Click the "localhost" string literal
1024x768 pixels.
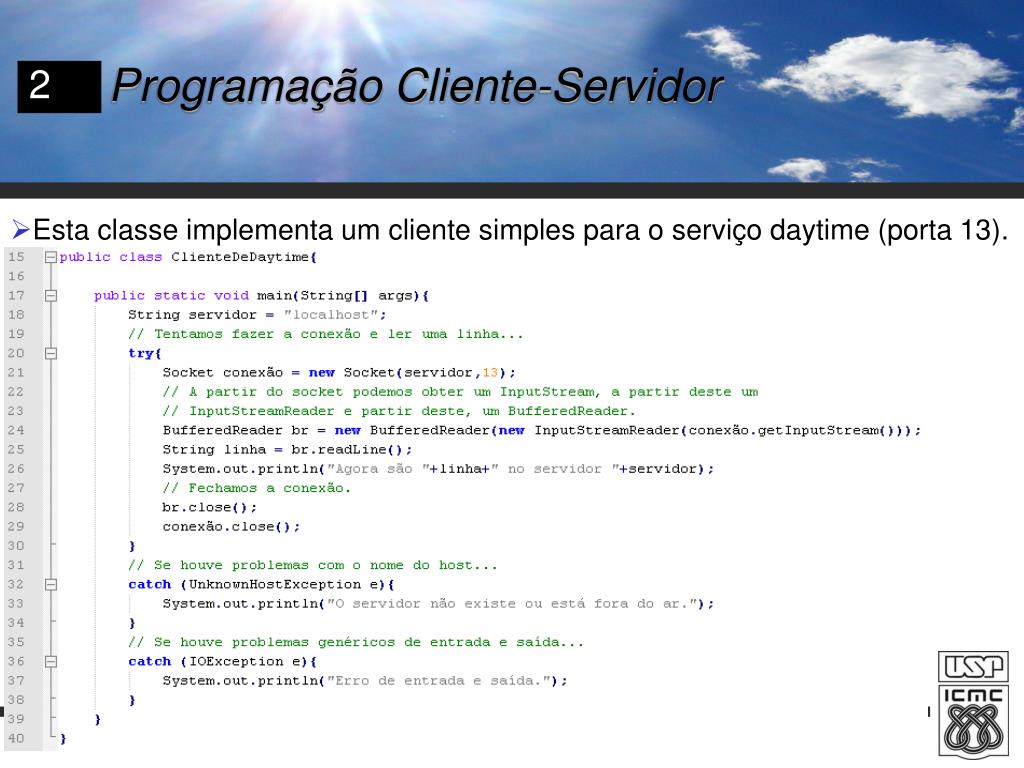tap(331, 315)
